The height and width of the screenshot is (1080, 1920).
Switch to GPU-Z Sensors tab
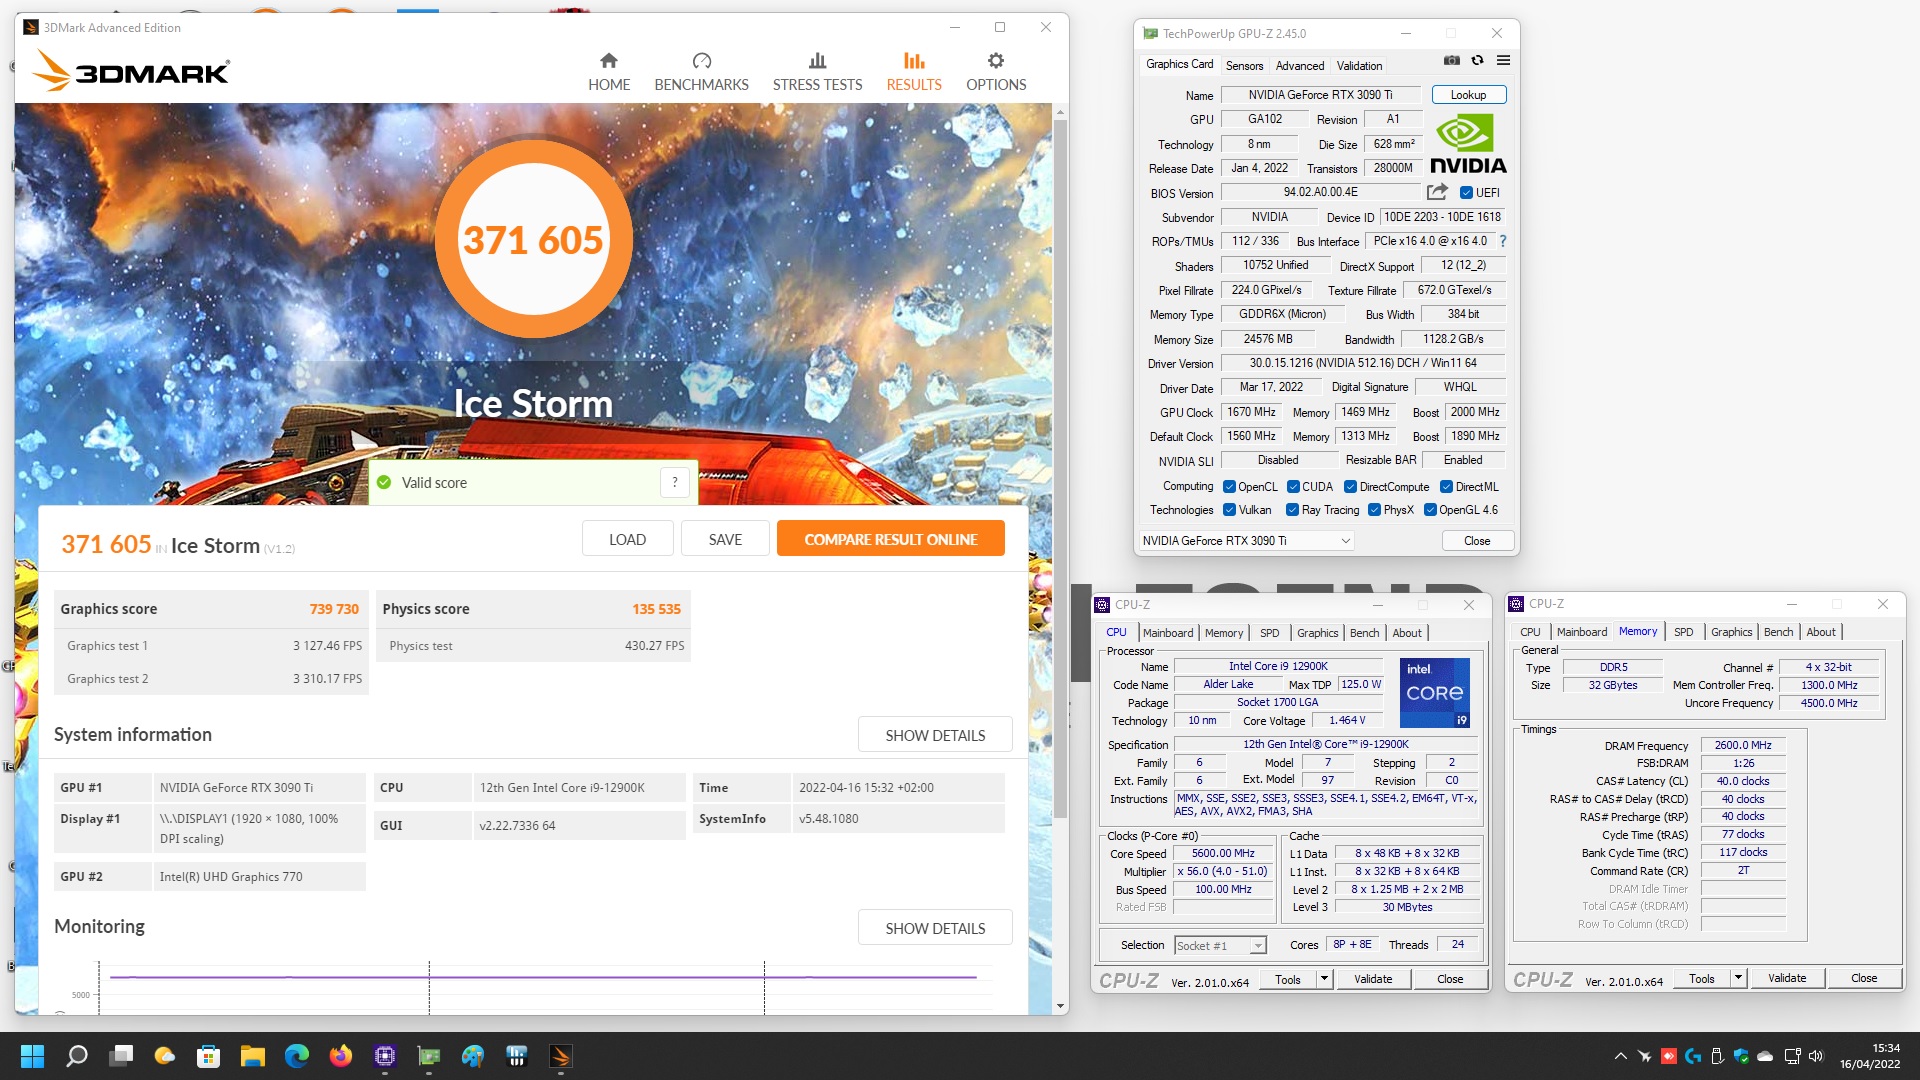point(1244,66)
